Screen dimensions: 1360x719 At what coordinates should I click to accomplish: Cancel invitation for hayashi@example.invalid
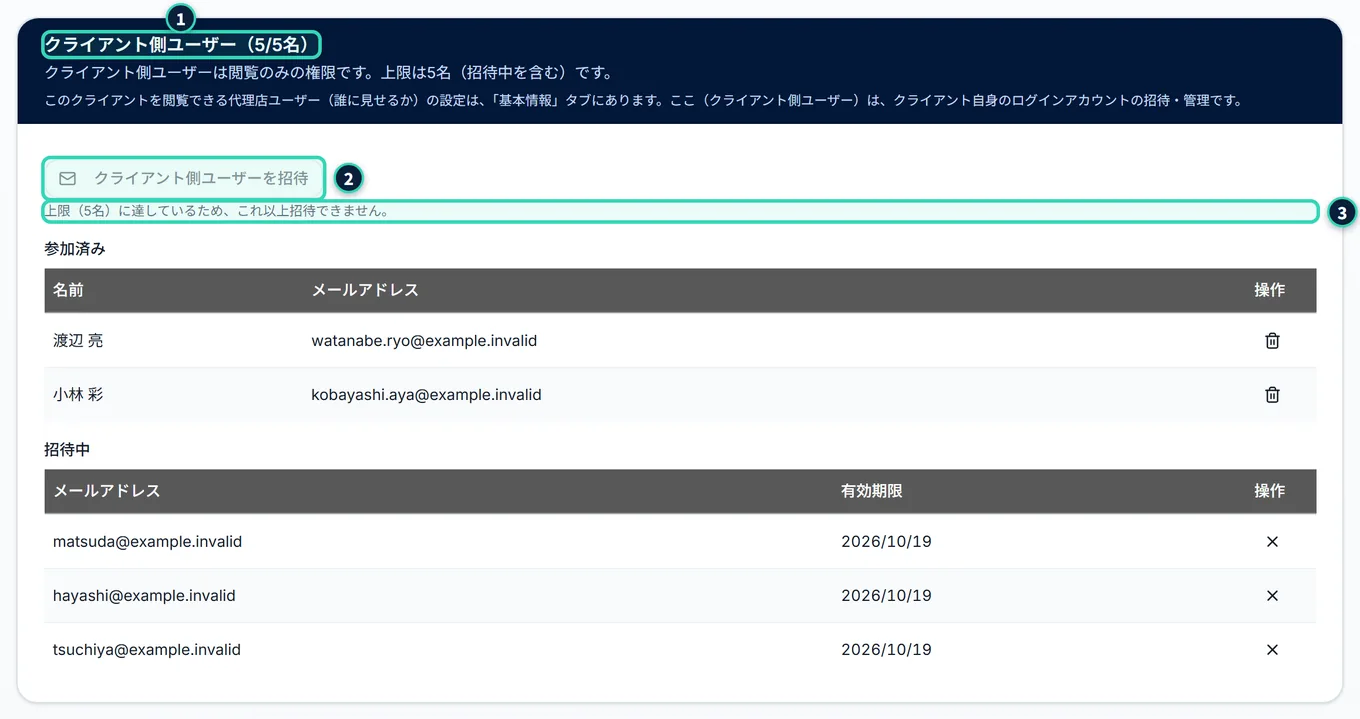click(x=1272, y=596)
